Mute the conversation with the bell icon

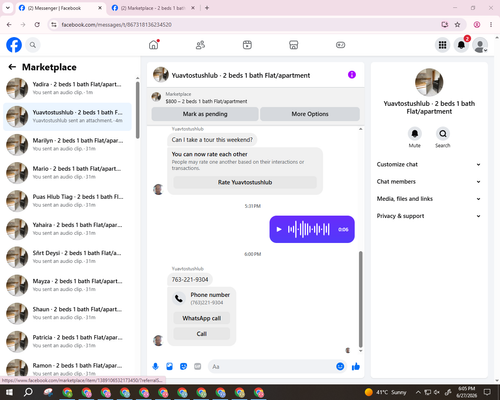click(x=415, y=134)
